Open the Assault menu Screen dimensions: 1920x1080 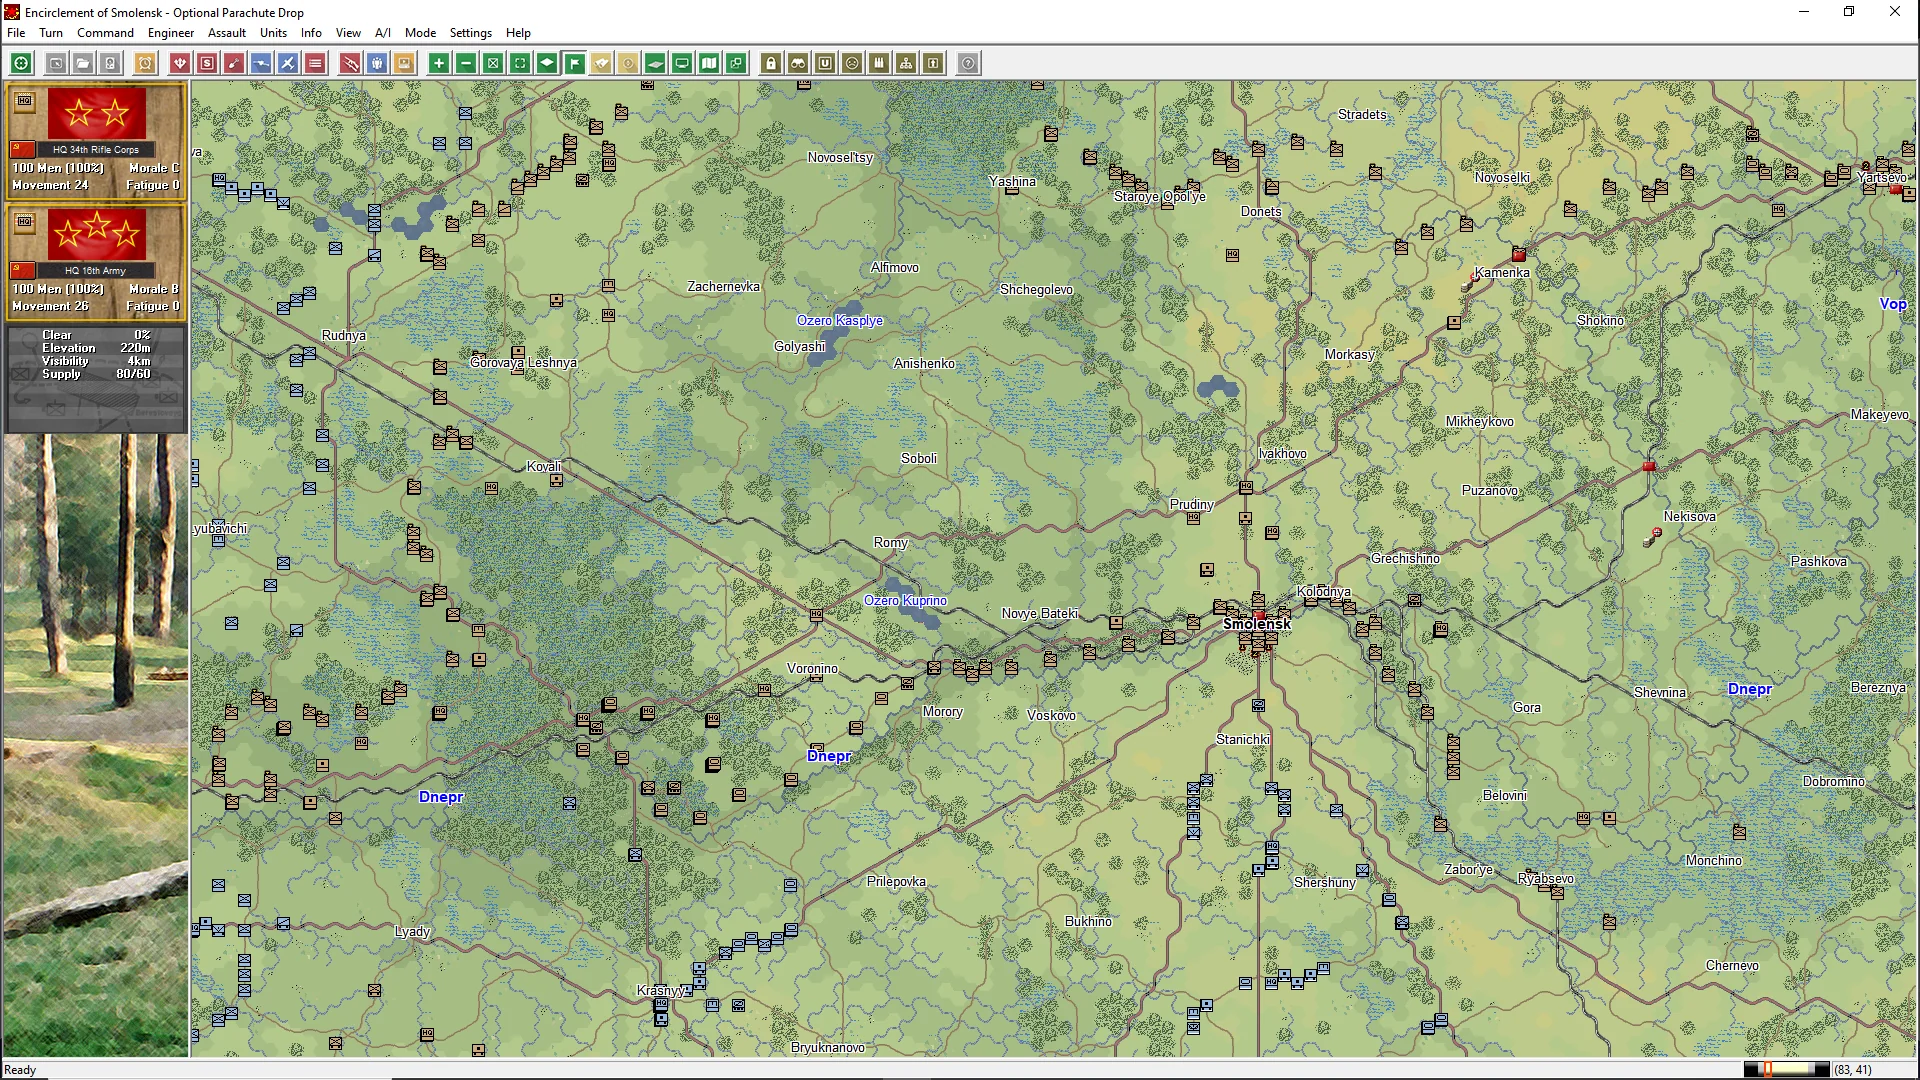tap(227, 32)
